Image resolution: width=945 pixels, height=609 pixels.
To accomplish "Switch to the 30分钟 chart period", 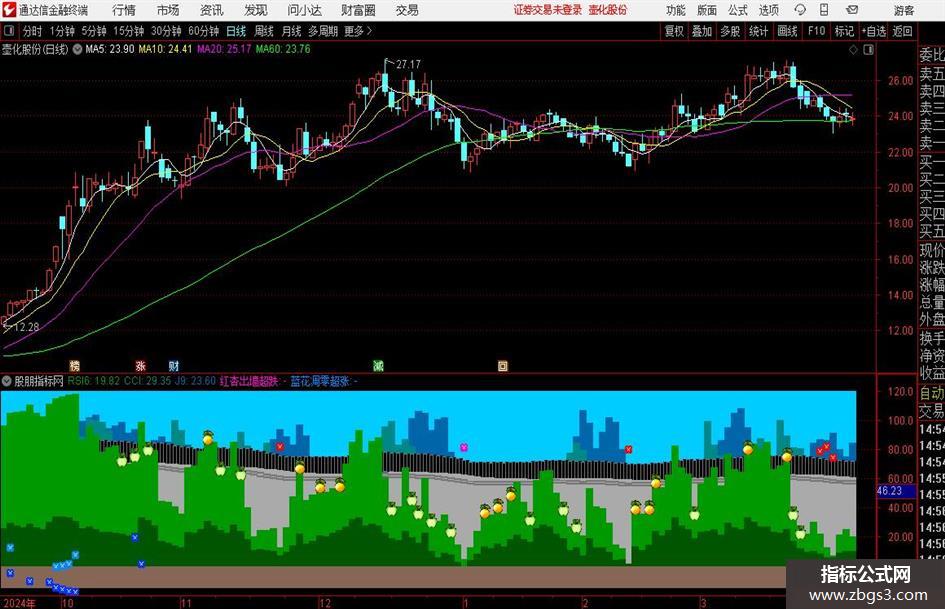I will click(166, 31).
